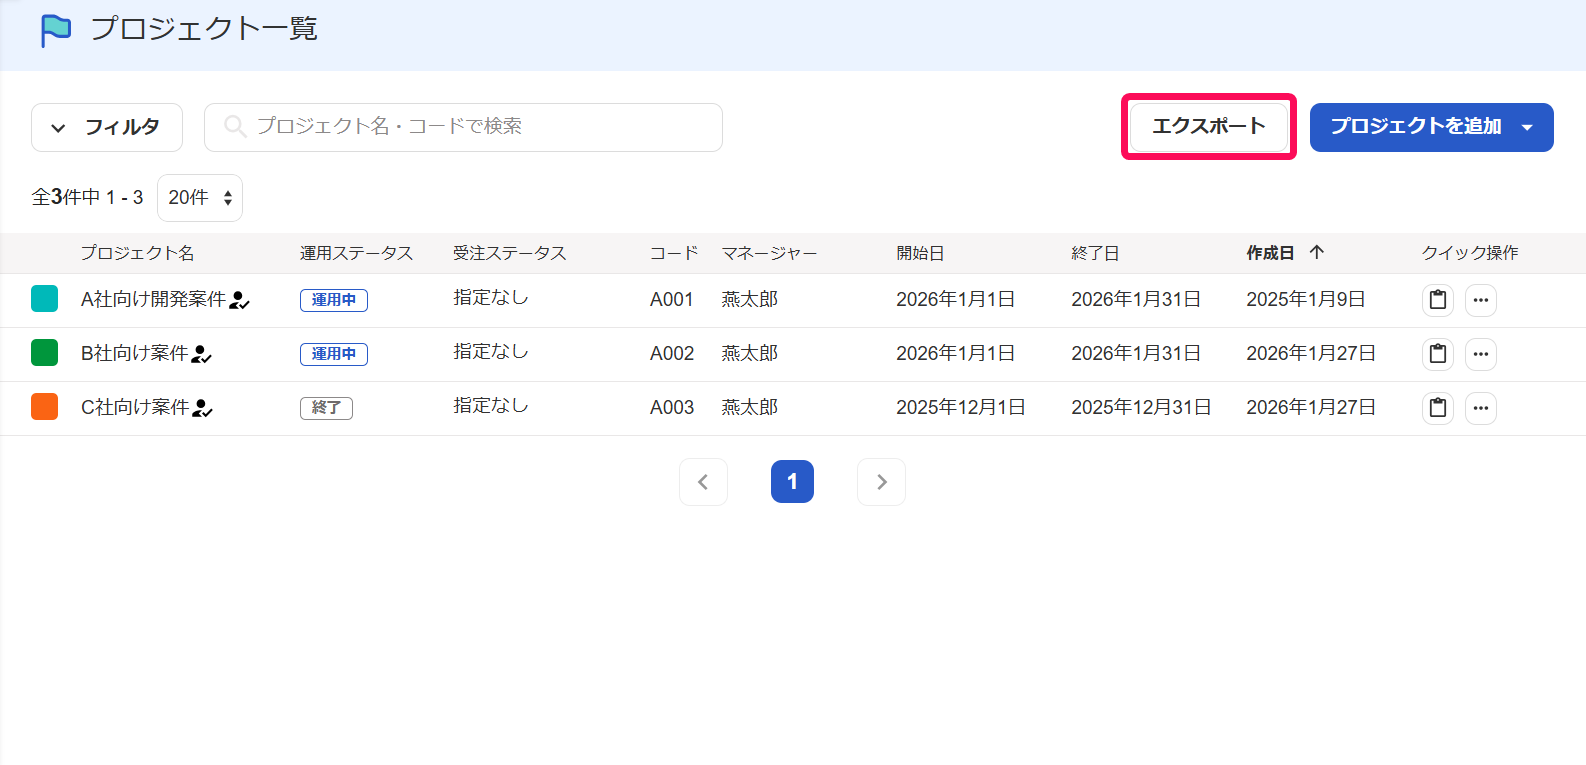Click clipboard icon for B社向け案件
Screen dimensions: 1586x765
1438,354
